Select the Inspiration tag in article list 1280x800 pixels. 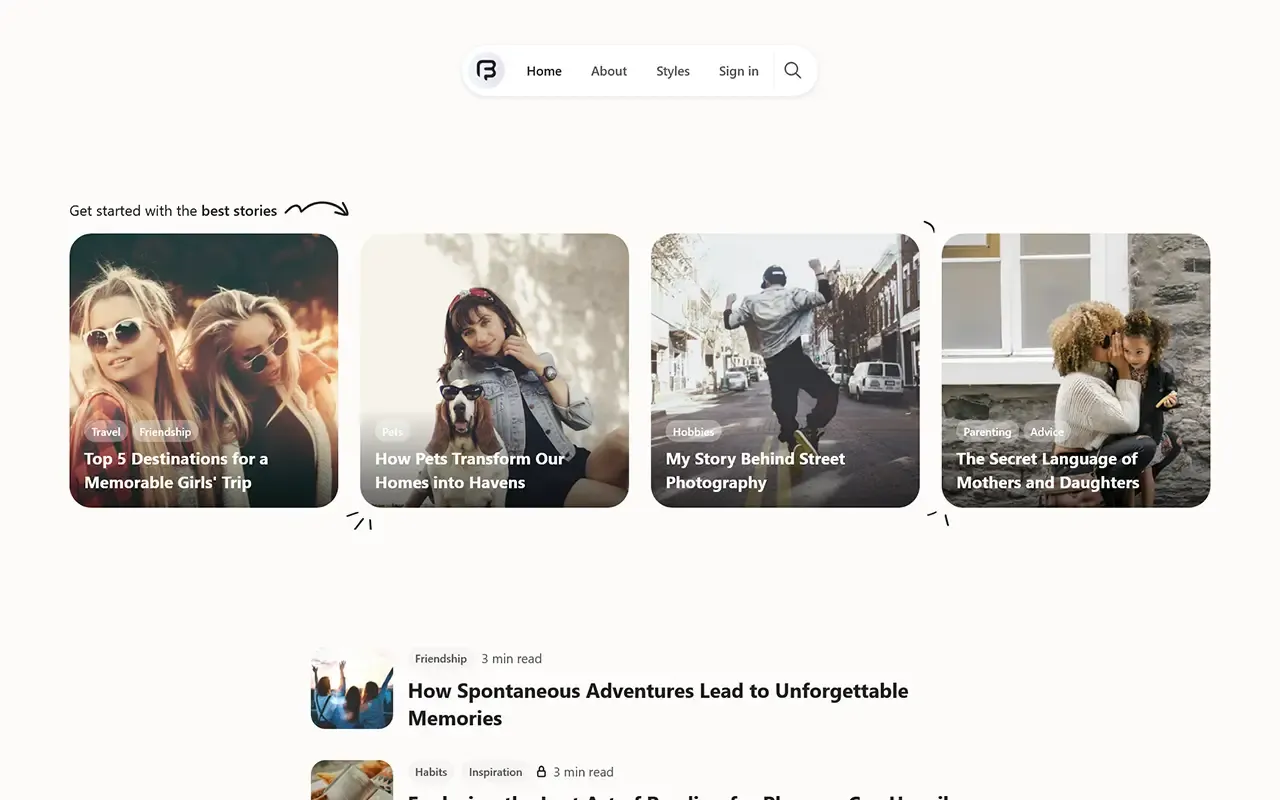[x=495, y=772]
